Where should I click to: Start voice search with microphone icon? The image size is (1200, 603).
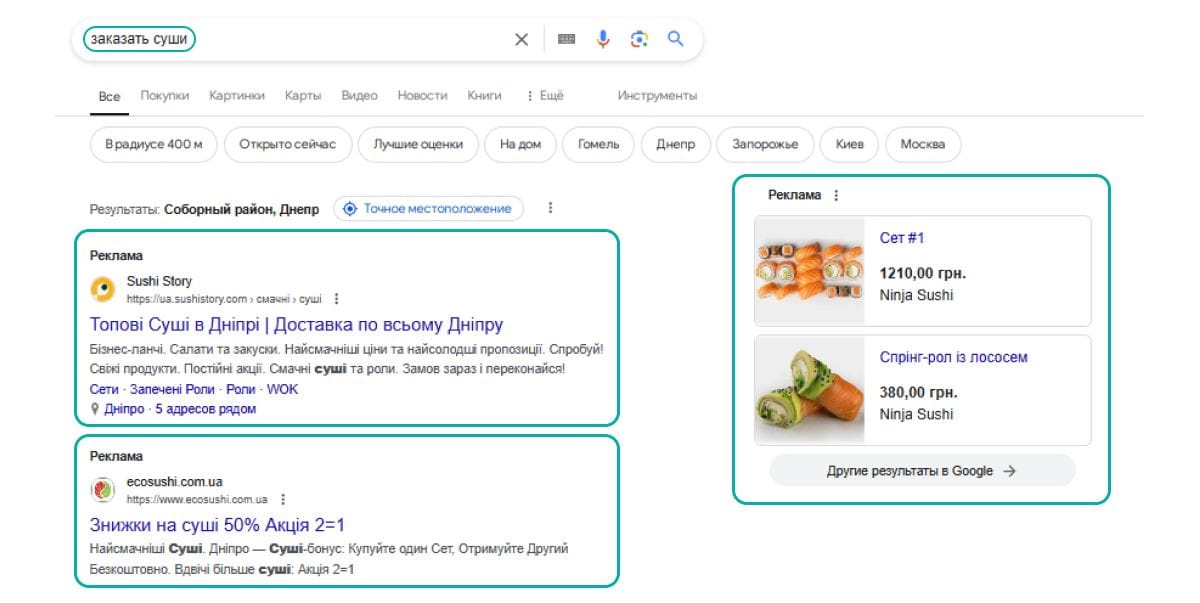[x=603, y=39]
